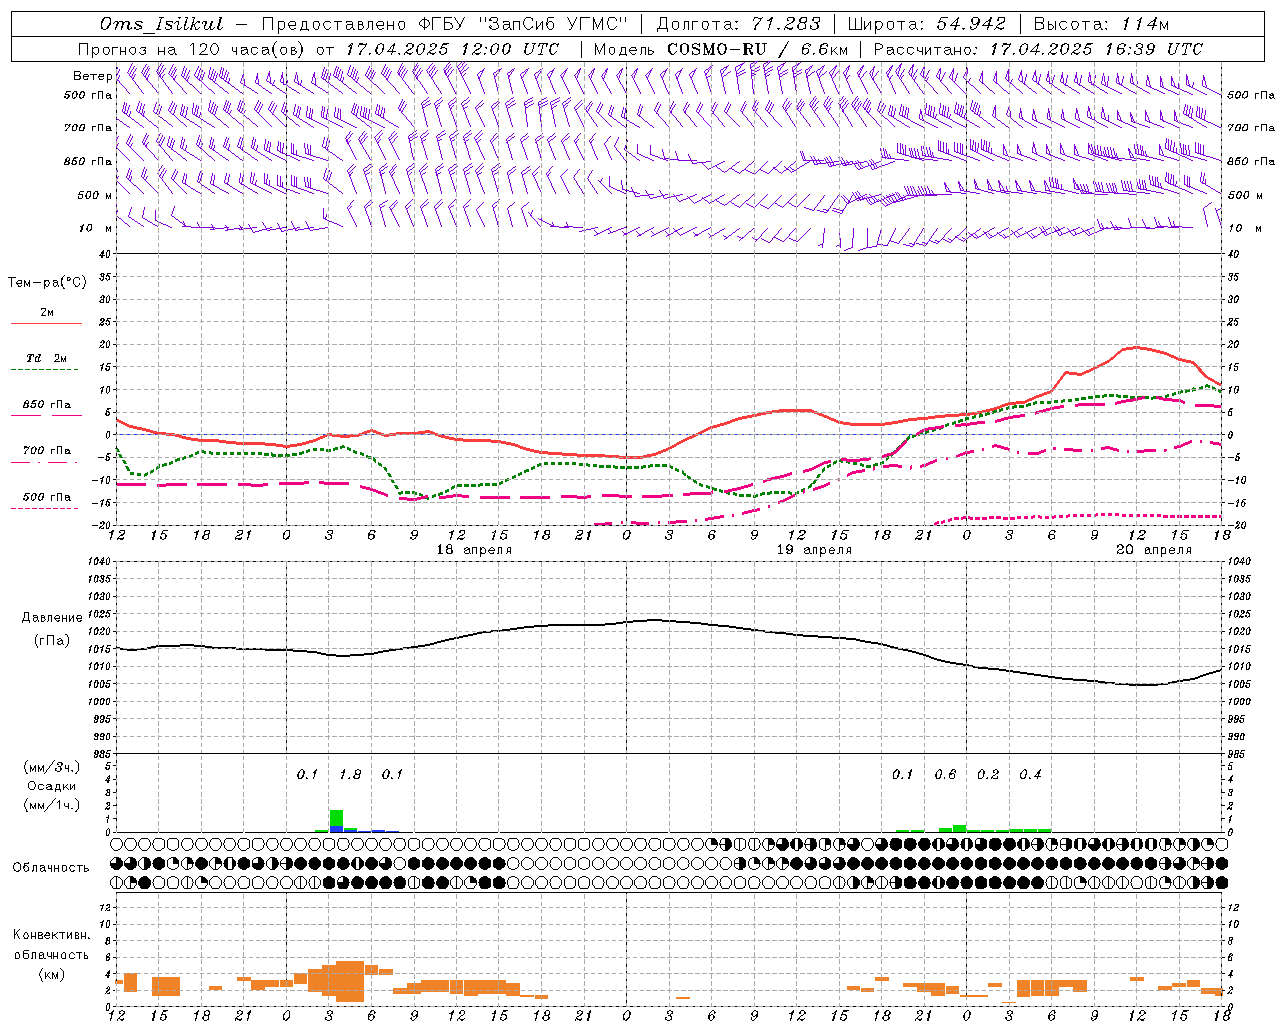The height and width of the screenshot is (1024, 1280).
Task: Click the "(гПа)" unit under Давление
Action: pyautogui.click(x=52, y=641)
